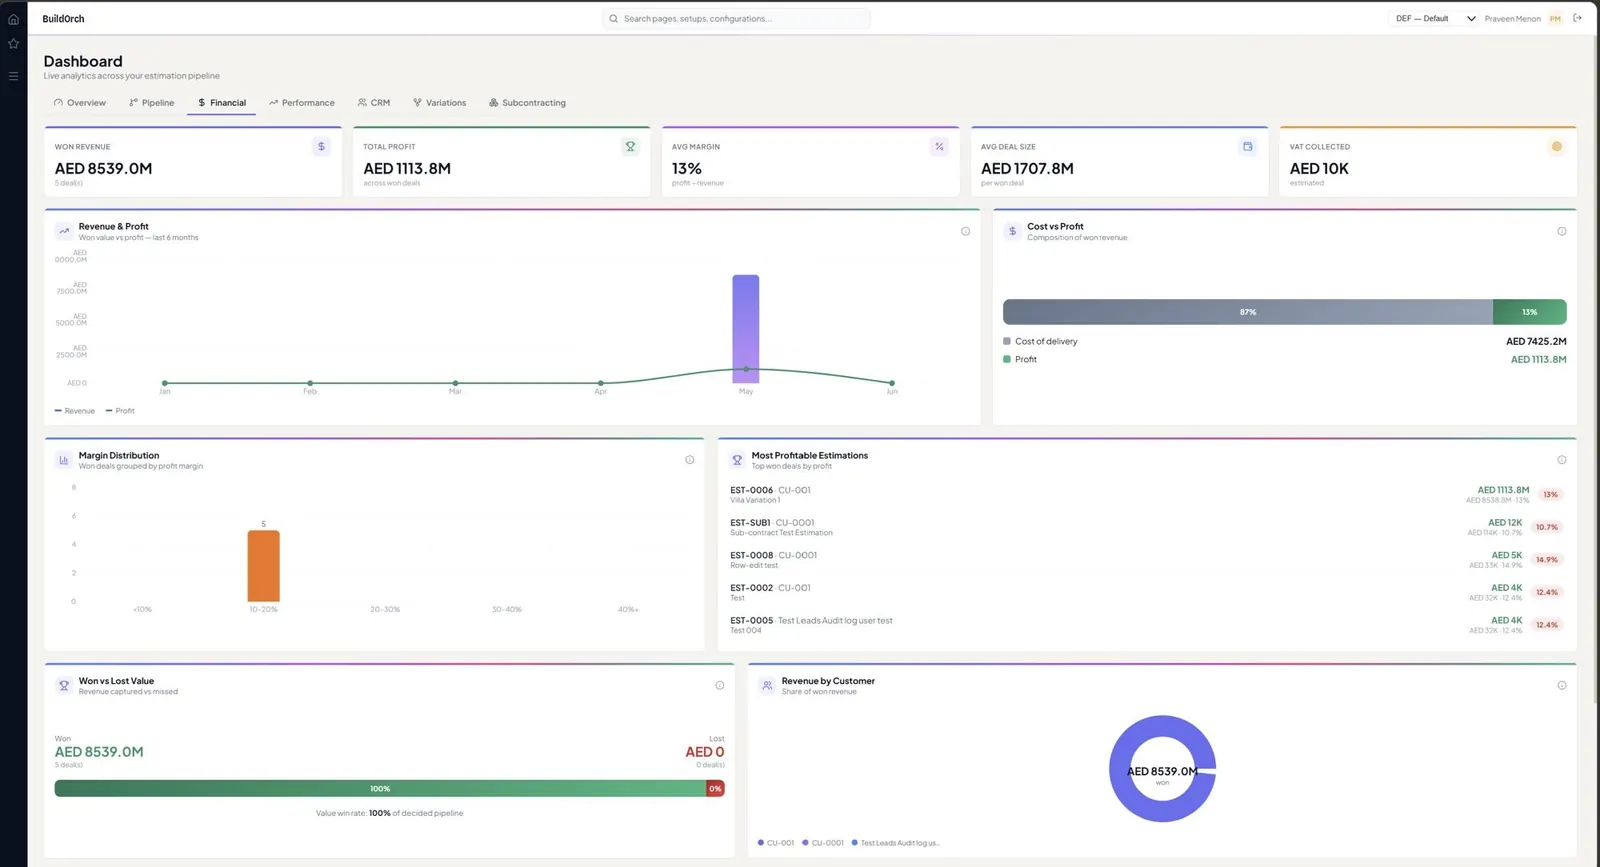Open the Performance tab
1600x867 pixels.
[302, 103]
